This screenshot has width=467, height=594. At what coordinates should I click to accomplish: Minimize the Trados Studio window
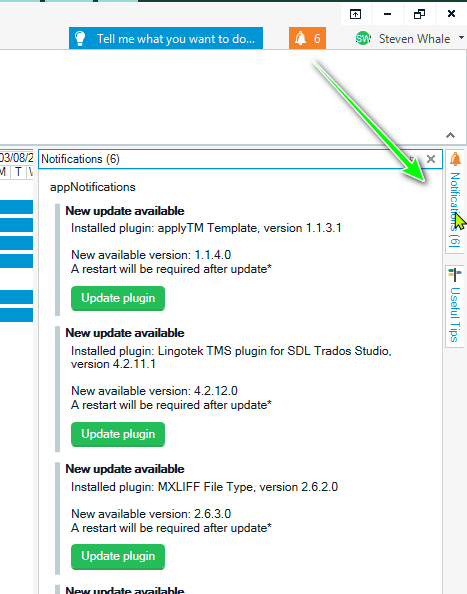click(x=387, y=14)
